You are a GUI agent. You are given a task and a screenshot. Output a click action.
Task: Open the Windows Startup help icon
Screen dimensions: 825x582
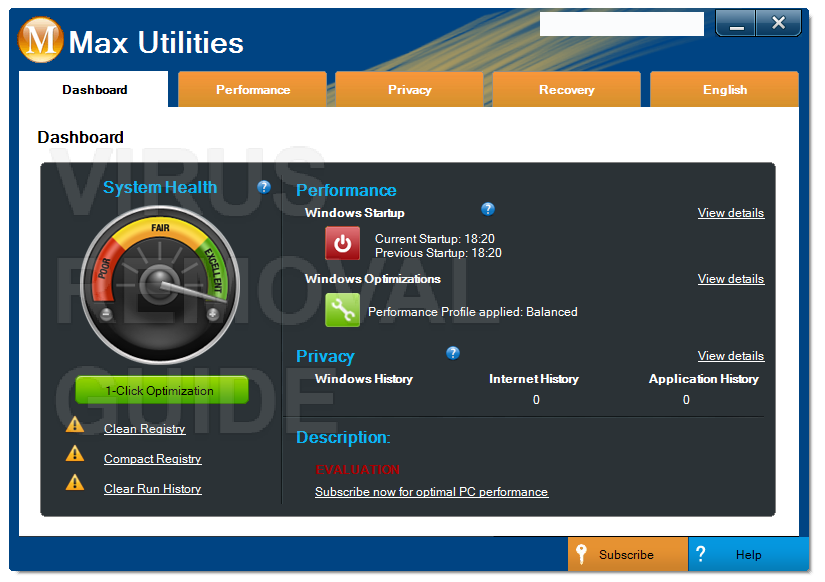click(x=488, y=209)
